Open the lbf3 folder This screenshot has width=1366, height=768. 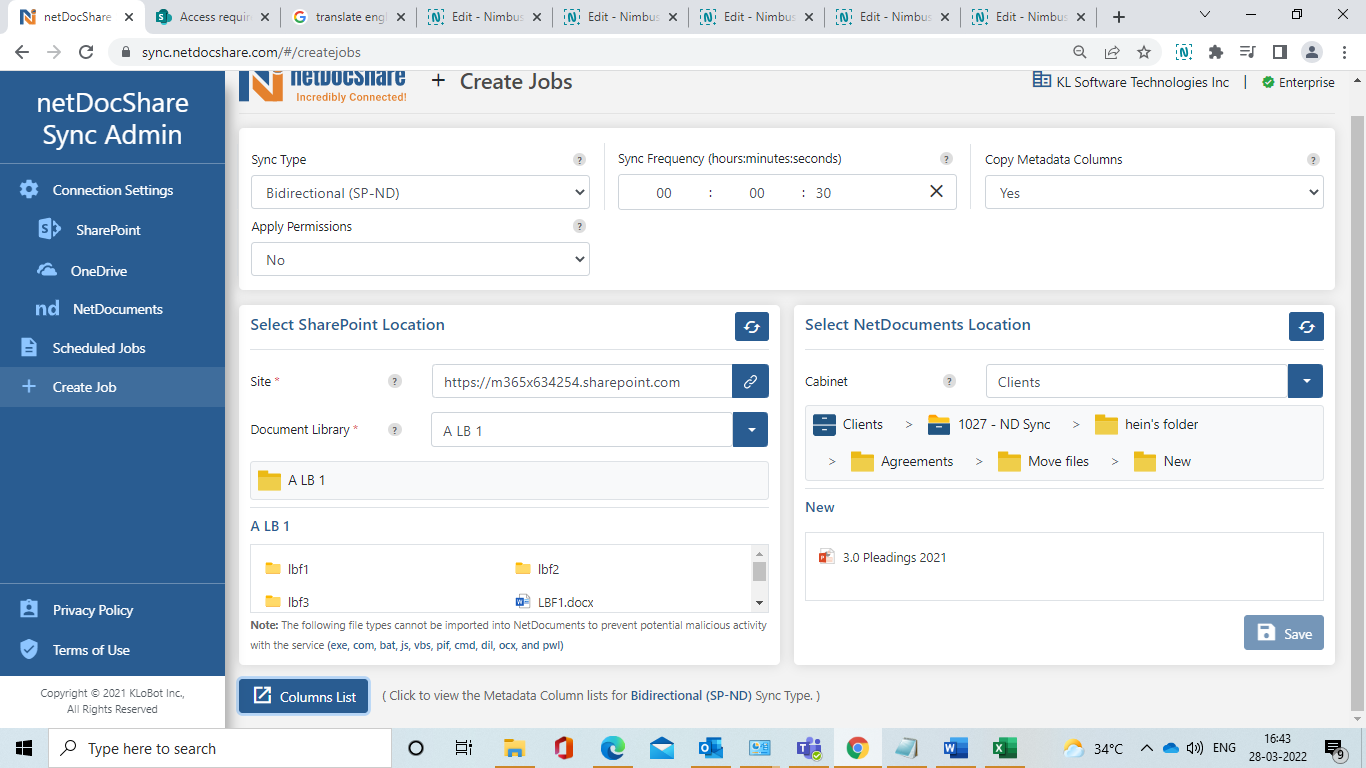coord(287,602)
